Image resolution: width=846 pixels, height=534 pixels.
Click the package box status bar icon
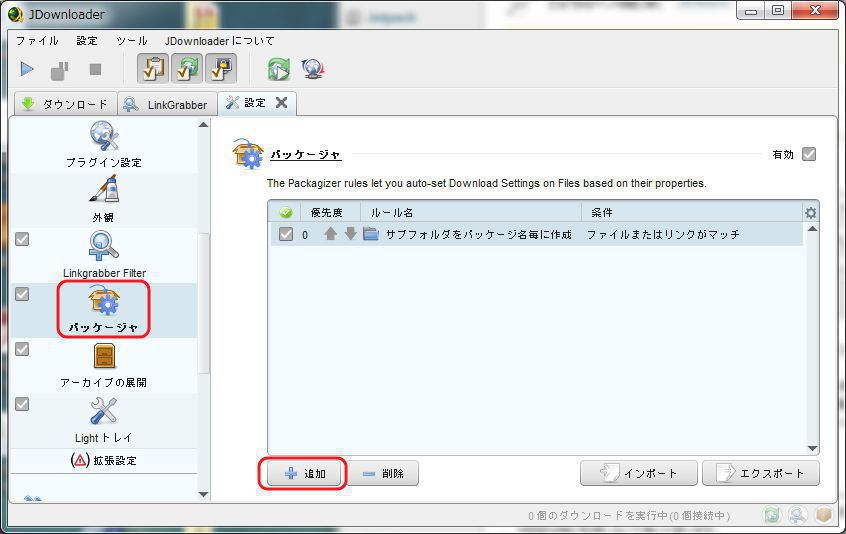click(x=823, y=515)
